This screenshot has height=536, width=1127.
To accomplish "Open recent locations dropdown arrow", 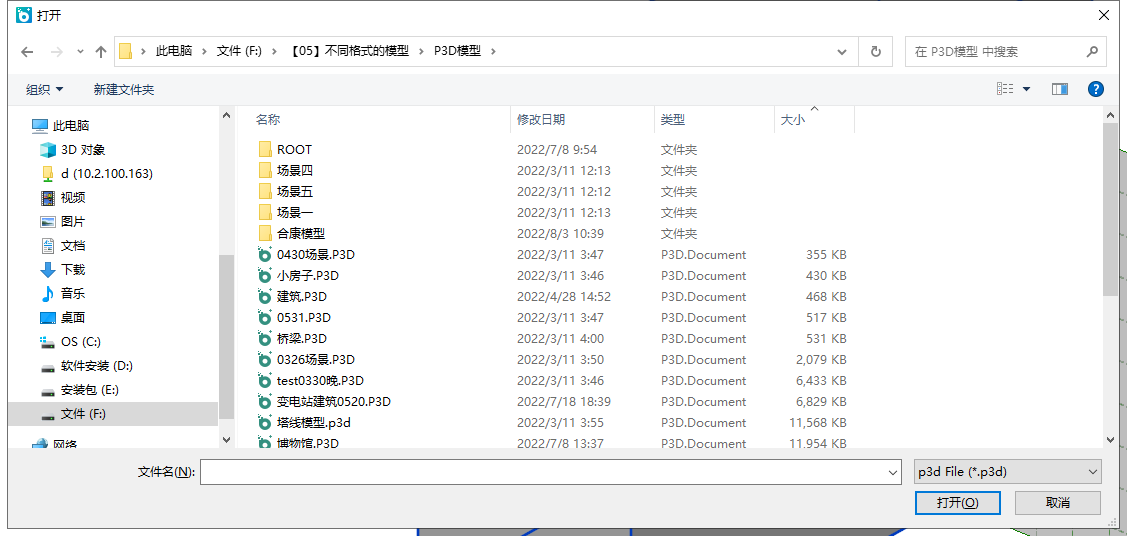I will coord(80,52).
